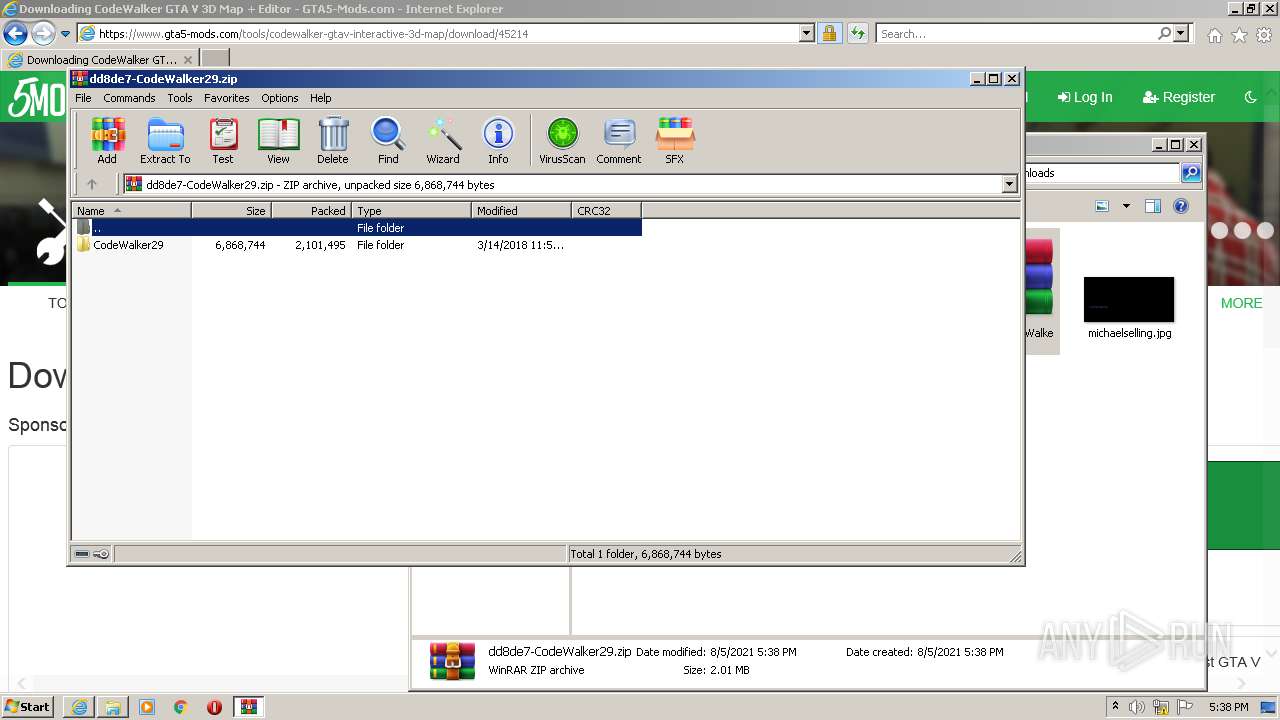Select the CodeWalker29 folder row

[x=357, y=245]
